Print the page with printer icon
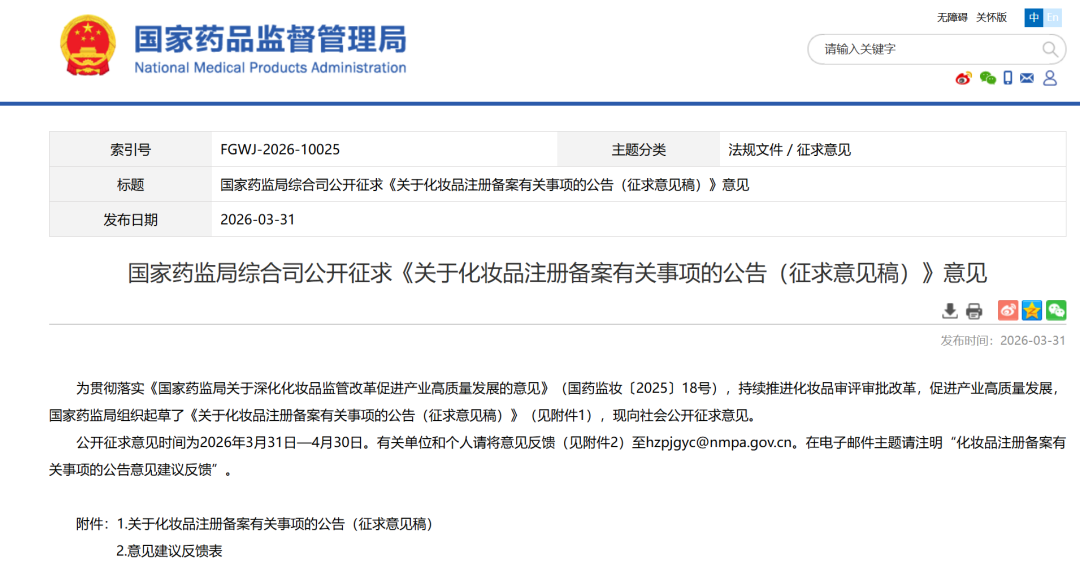The width and height of the screenshot is (1080, 585). click(x=974, y=311)
